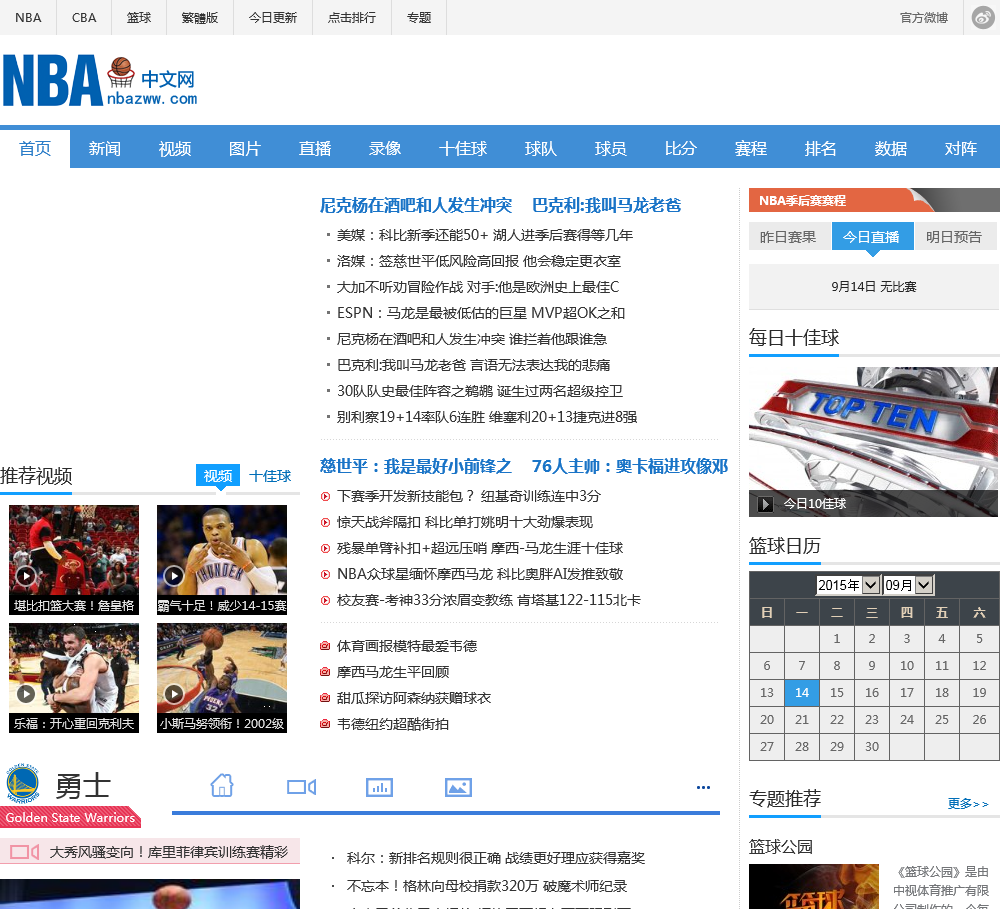The image size is (1000, 909).
Task: Open the year 2015年 dropdown
Action: coord(848,585)
